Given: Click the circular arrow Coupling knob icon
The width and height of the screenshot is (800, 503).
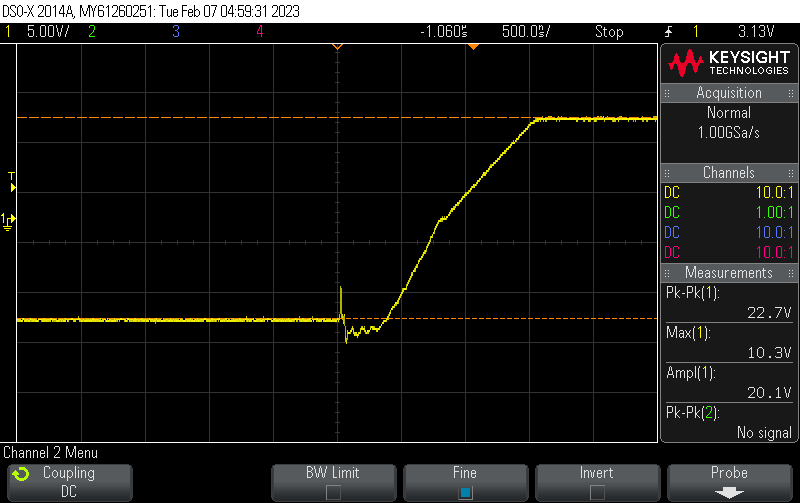Looking at the screenshot, I should [x=21, y=473].
